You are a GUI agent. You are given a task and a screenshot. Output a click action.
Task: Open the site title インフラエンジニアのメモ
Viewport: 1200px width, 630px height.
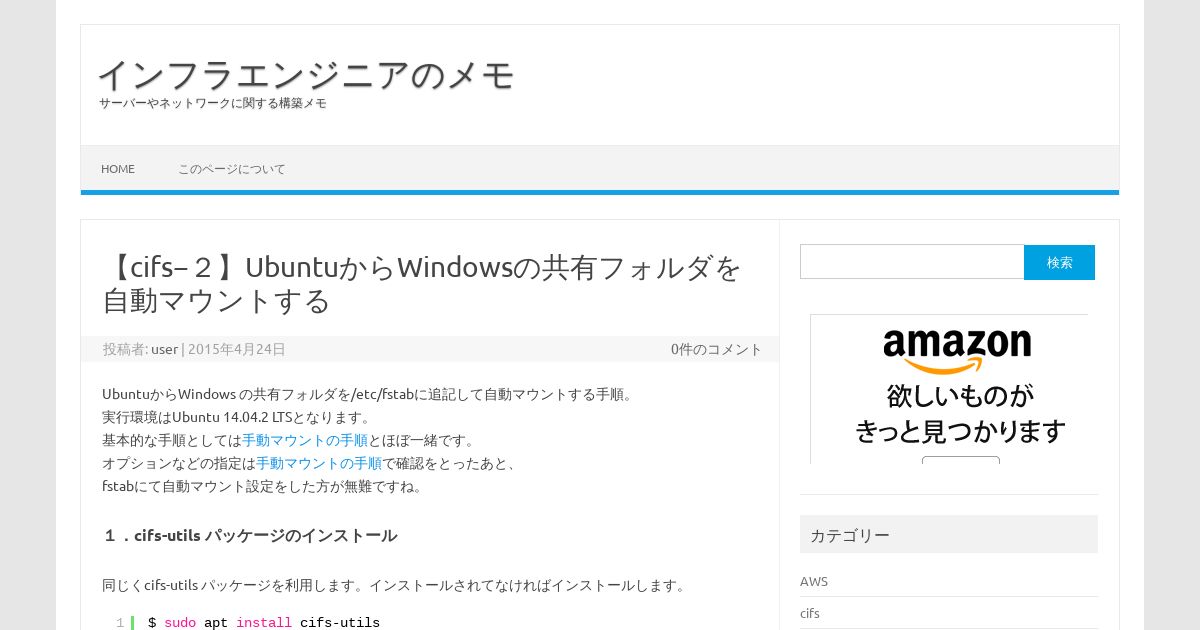[306, 75]
